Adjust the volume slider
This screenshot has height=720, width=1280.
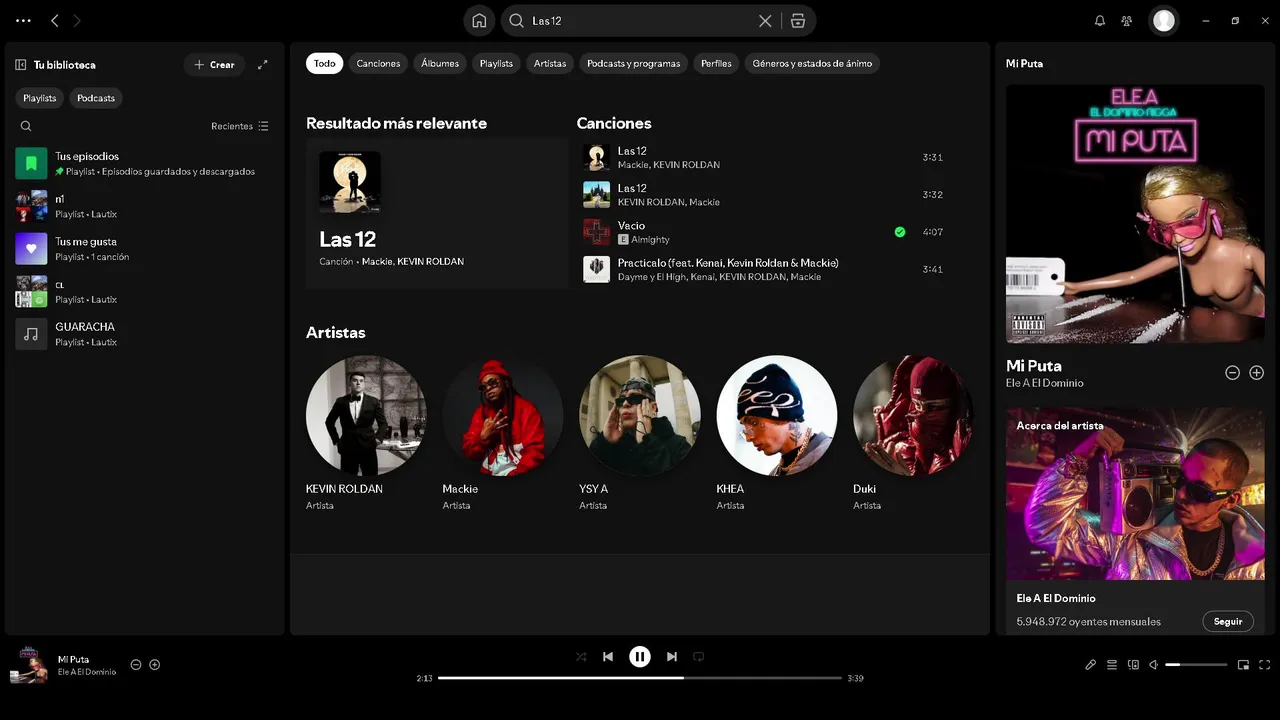pos(1196,665)
